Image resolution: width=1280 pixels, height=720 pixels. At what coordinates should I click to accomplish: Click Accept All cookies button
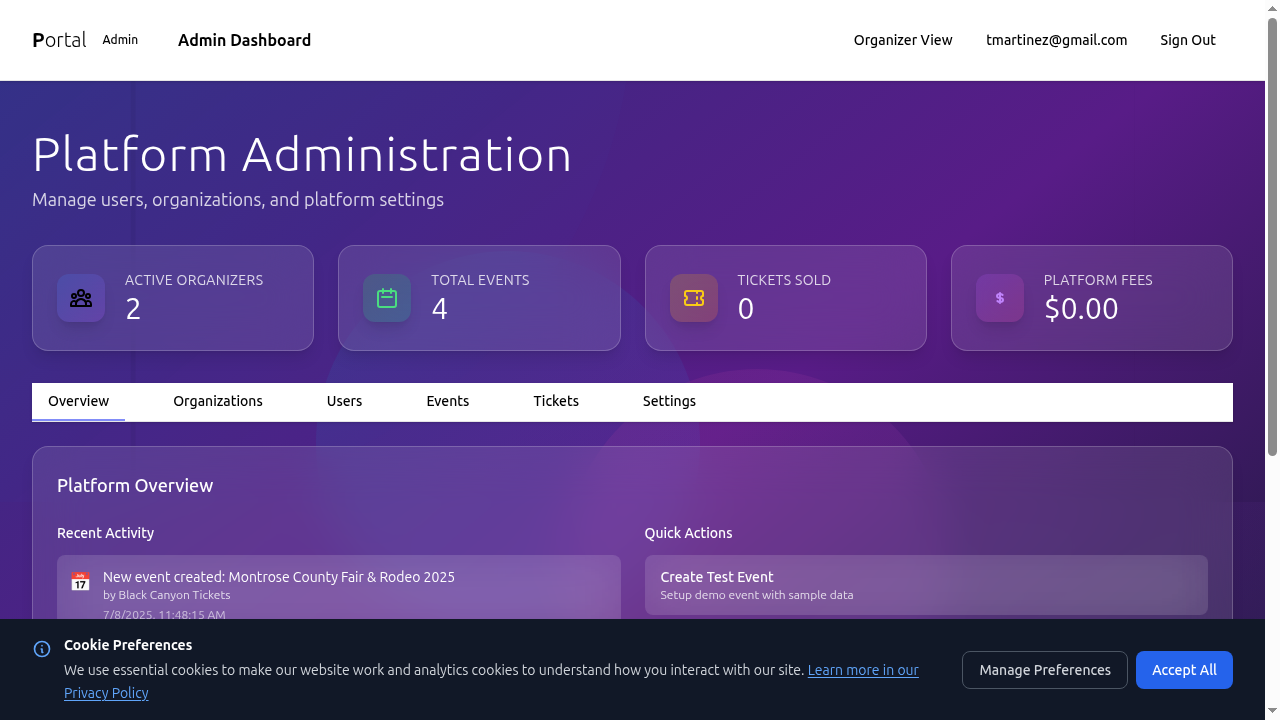click(x=1184, y=670)
